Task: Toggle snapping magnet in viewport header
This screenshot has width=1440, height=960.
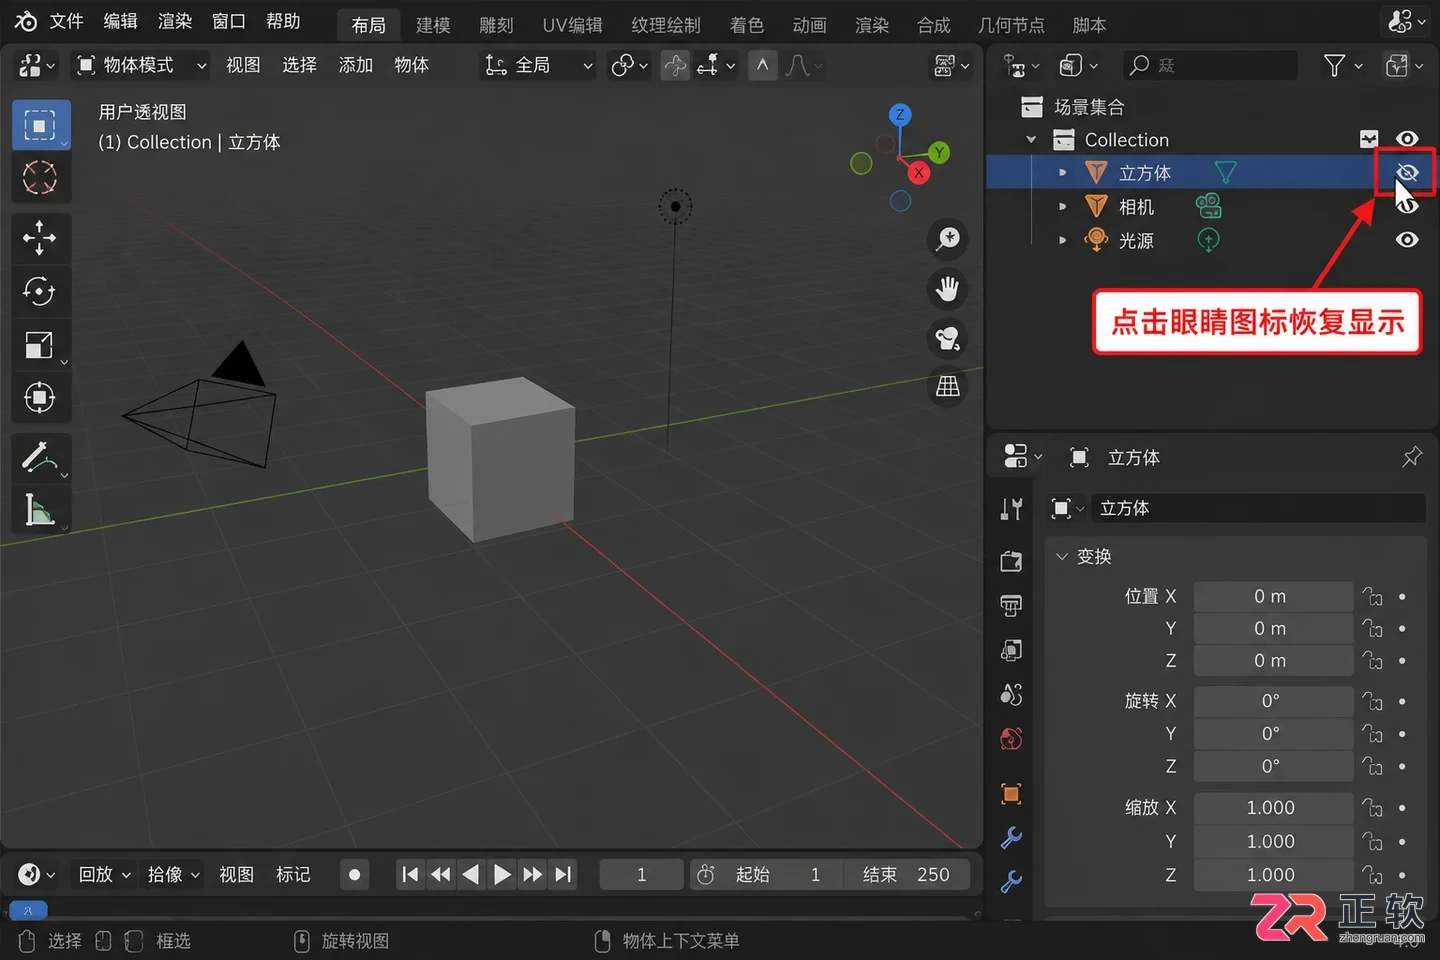Action: 675,66
